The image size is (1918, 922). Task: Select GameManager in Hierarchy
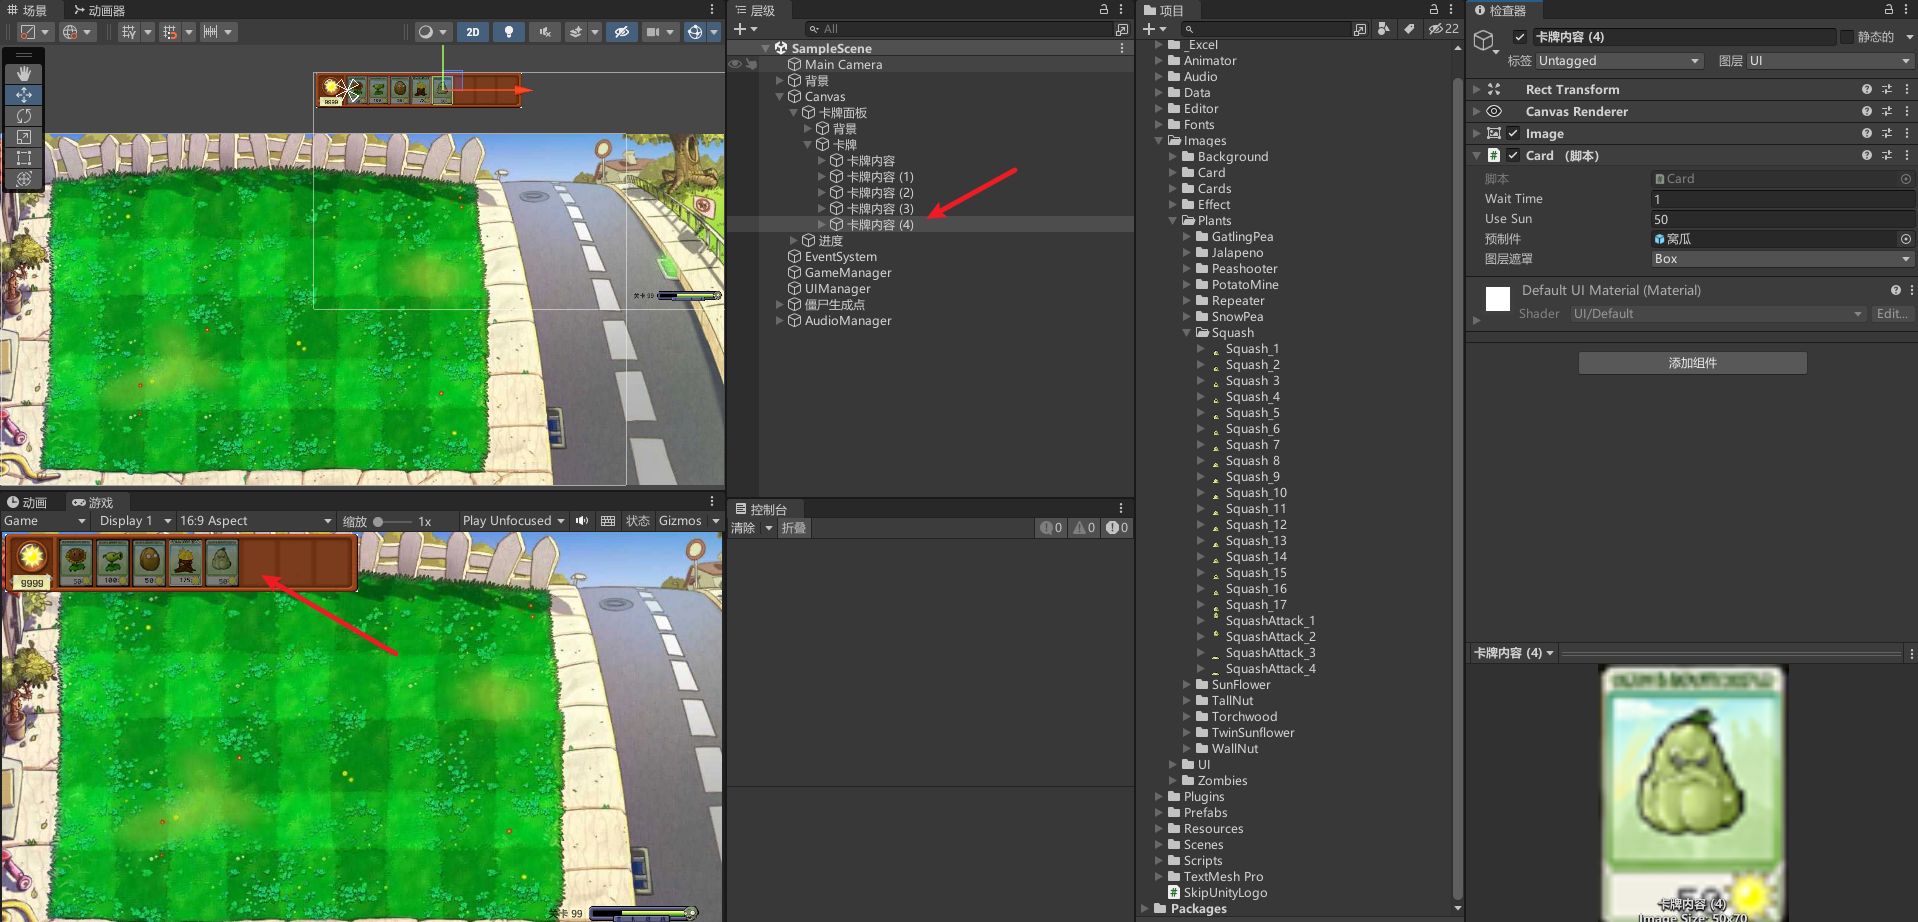tap(848, 273)
